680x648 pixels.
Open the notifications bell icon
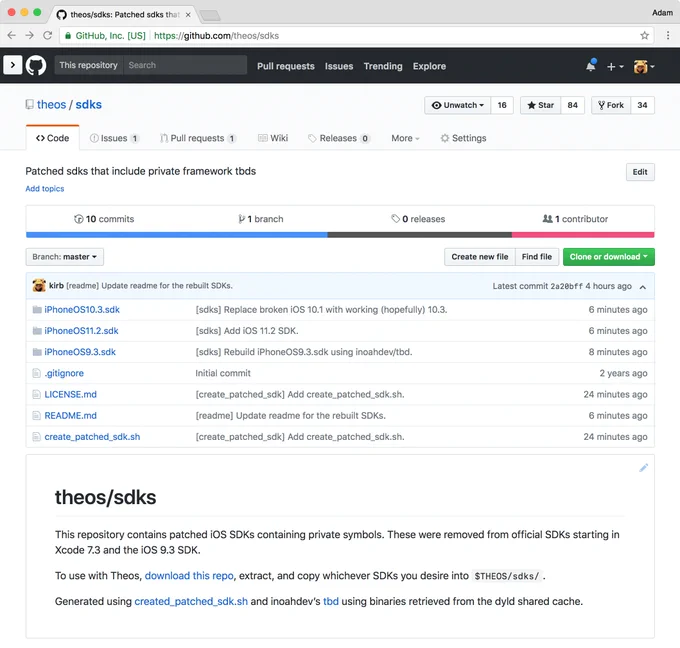591,65
